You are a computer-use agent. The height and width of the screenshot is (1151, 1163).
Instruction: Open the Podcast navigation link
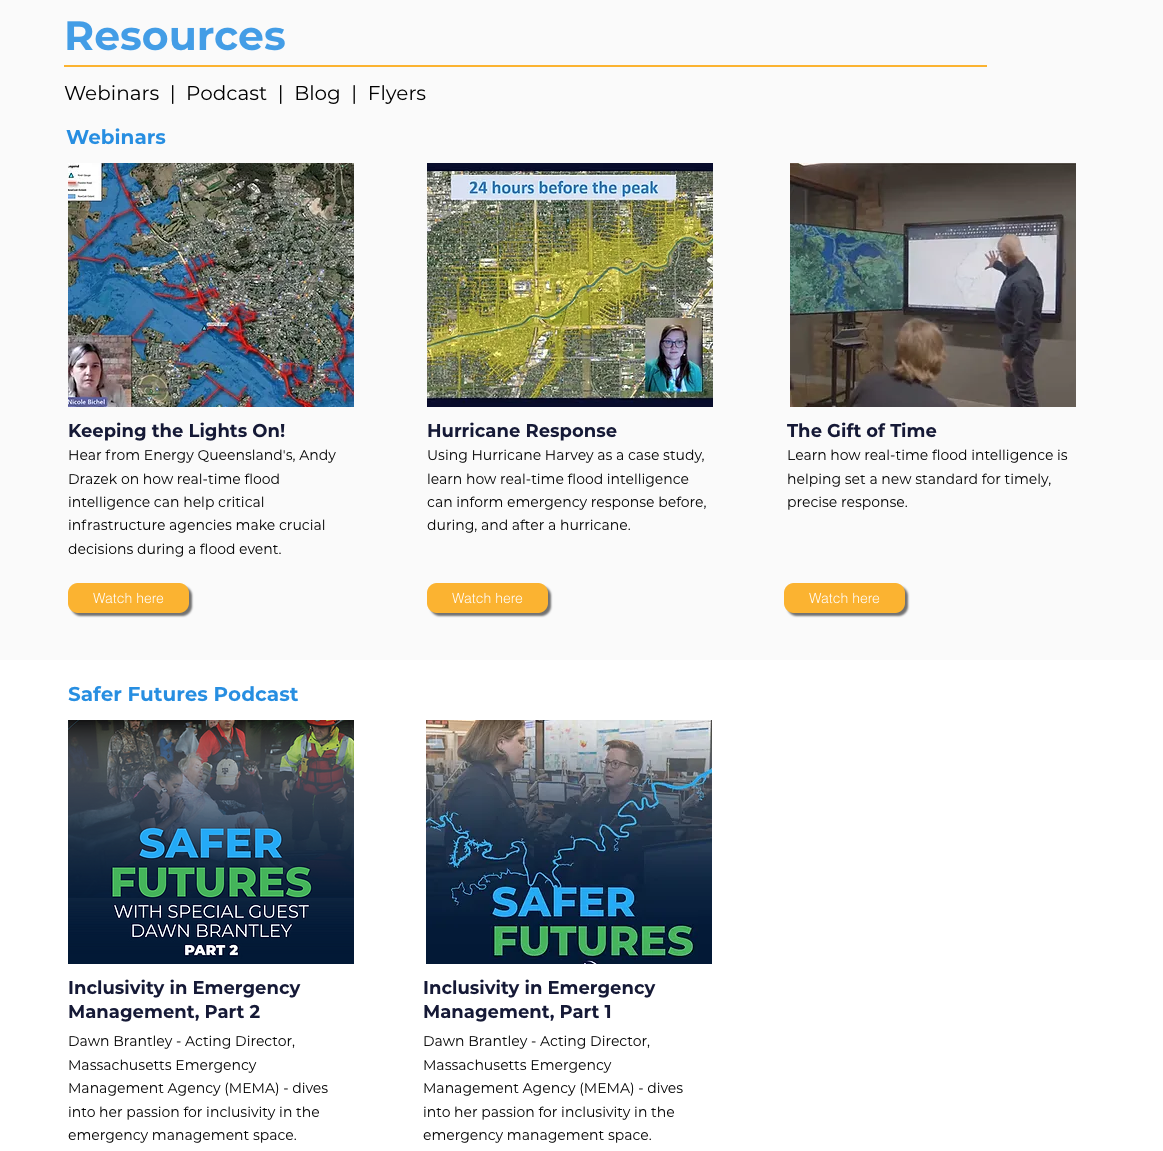coord(226,93)
